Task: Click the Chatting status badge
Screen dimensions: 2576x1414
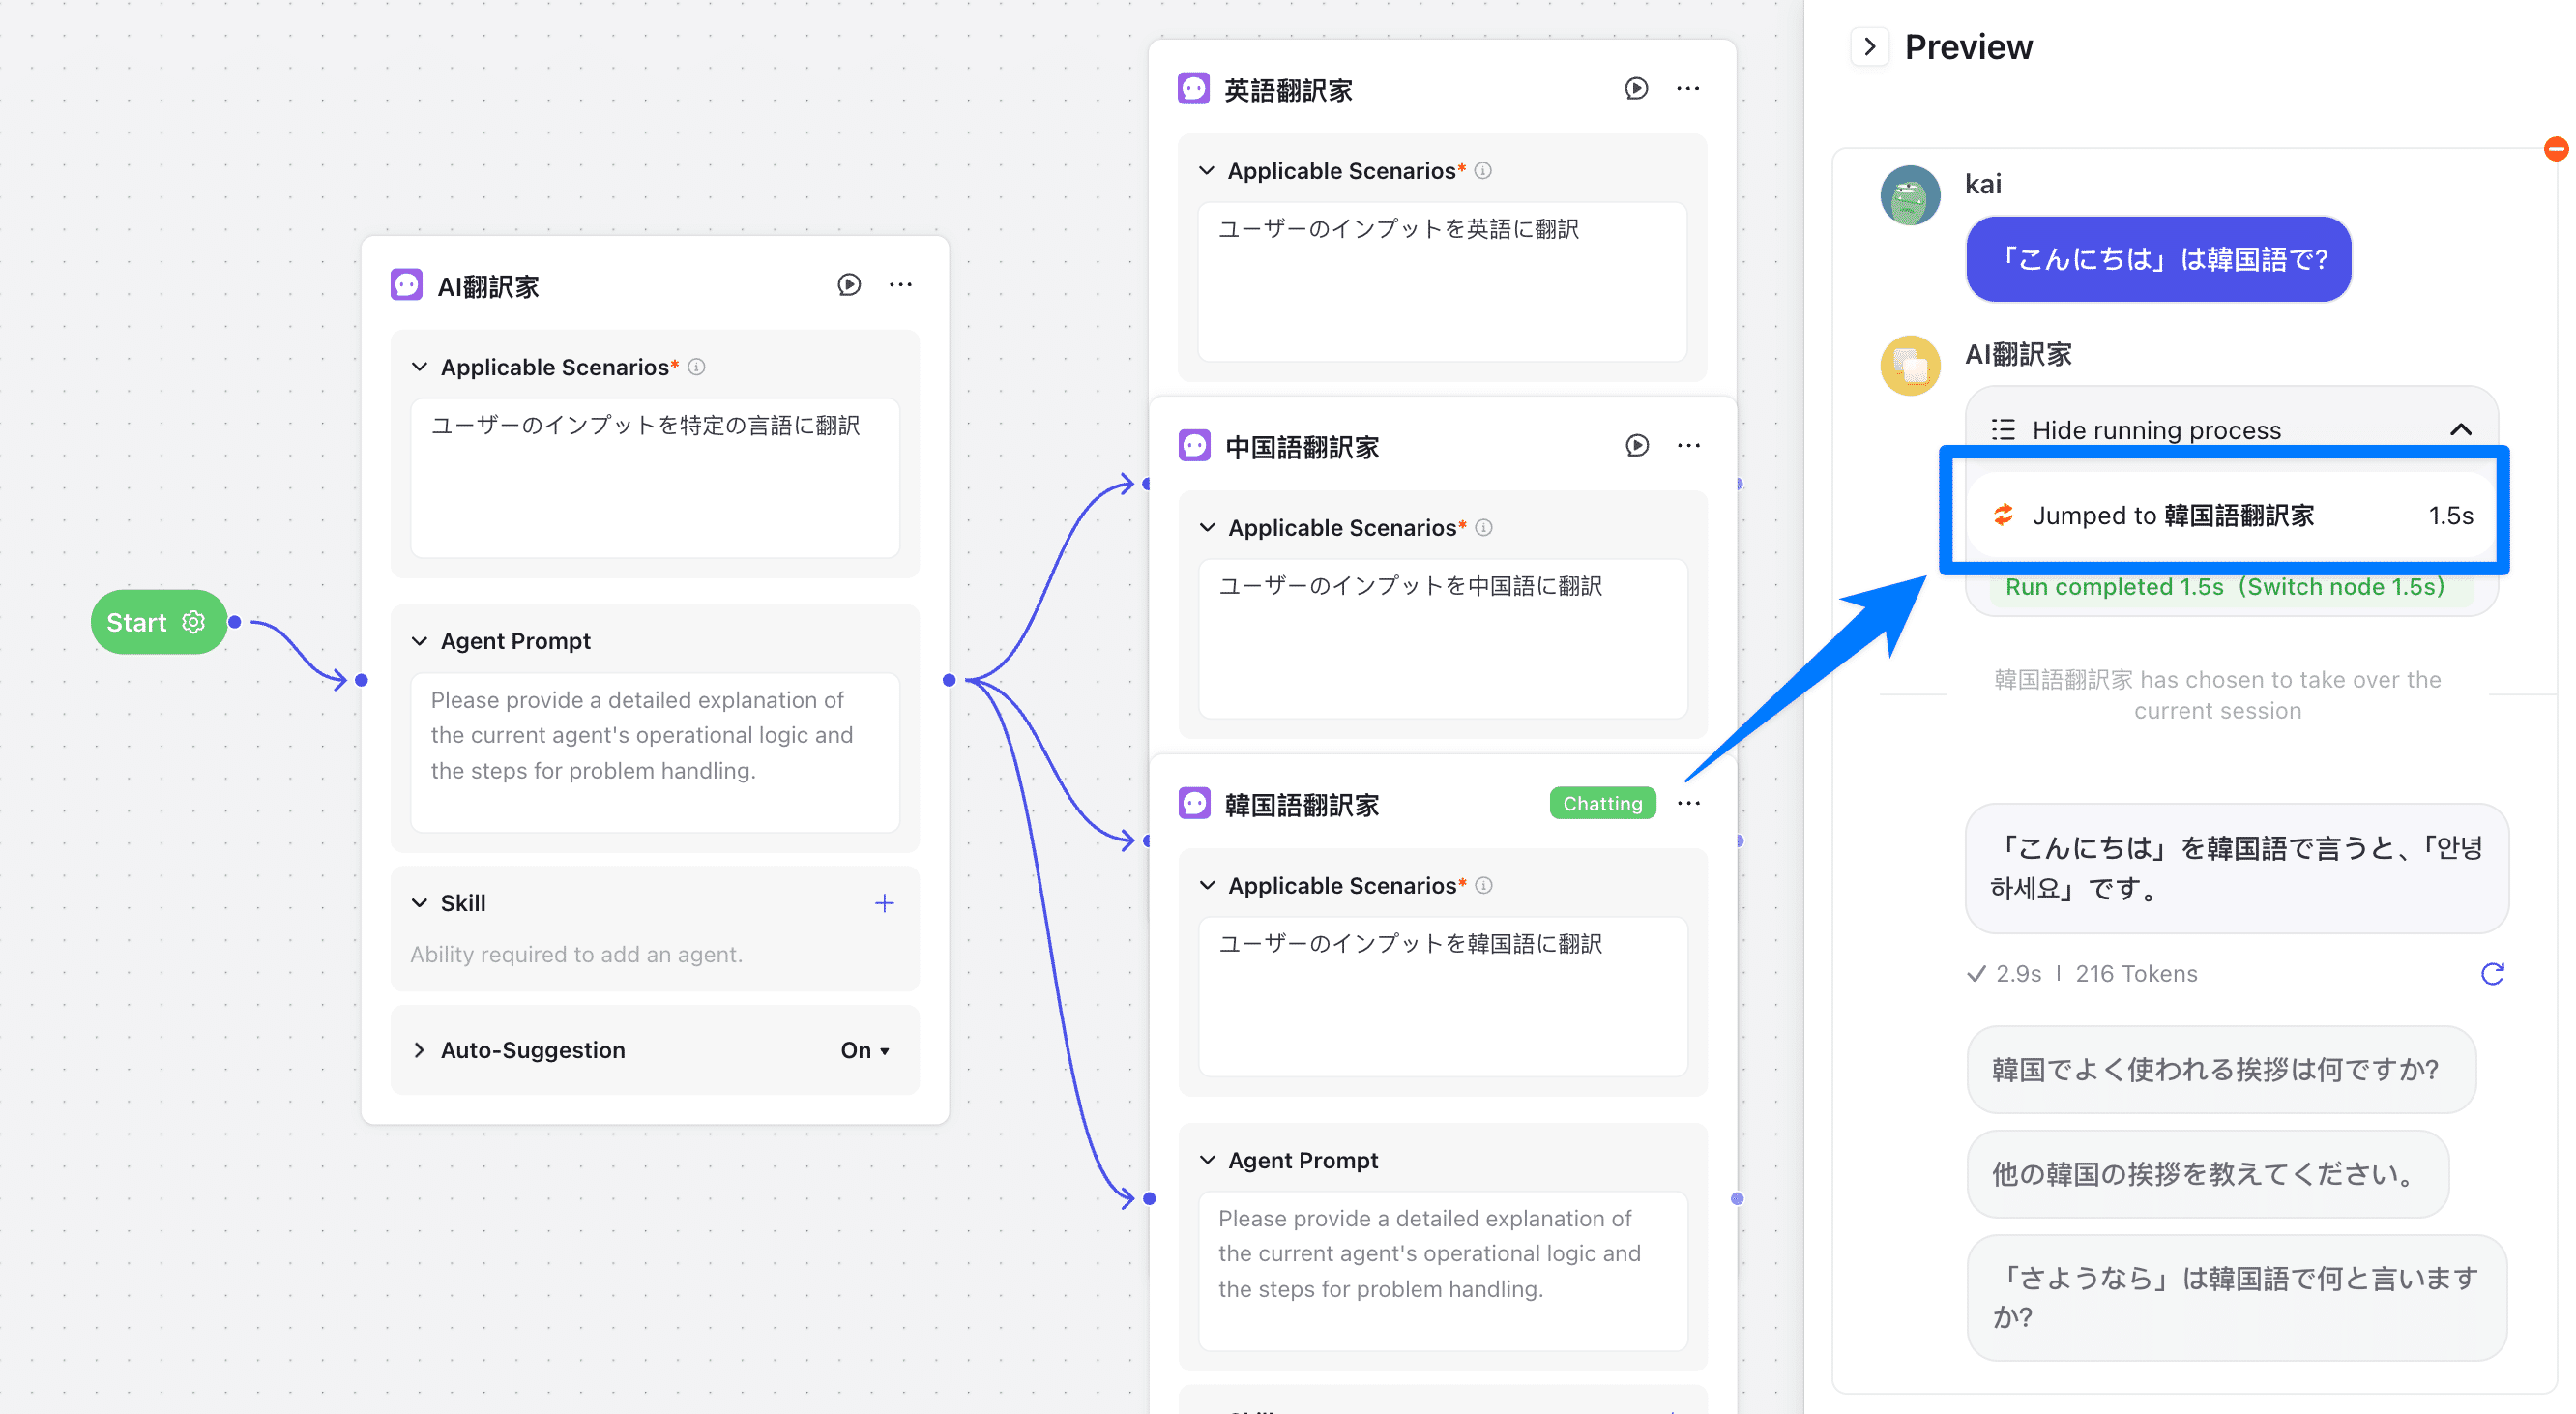Action: [1602, 803]
